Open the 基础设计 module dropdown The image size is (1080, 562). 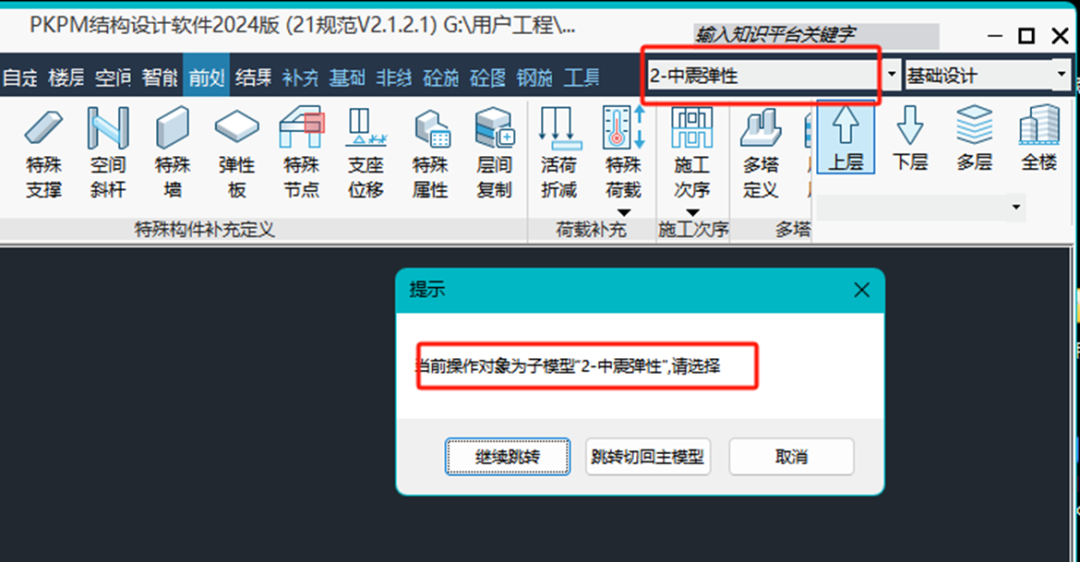point(1061,74)
